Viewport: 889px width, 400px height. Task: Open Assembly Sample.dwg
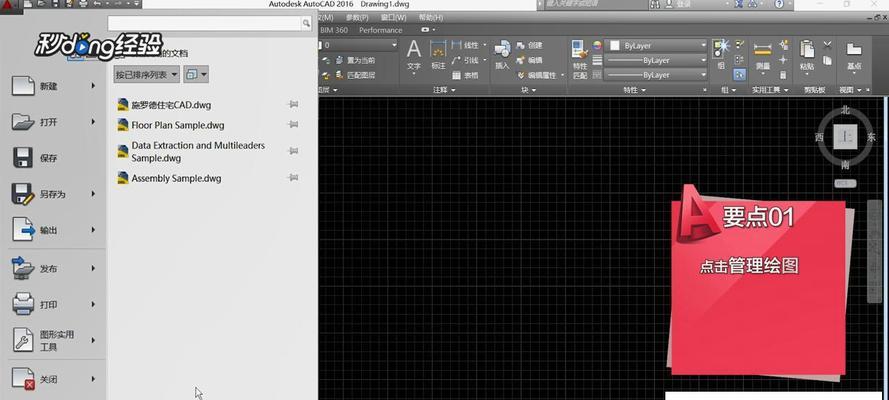point(169,178)
